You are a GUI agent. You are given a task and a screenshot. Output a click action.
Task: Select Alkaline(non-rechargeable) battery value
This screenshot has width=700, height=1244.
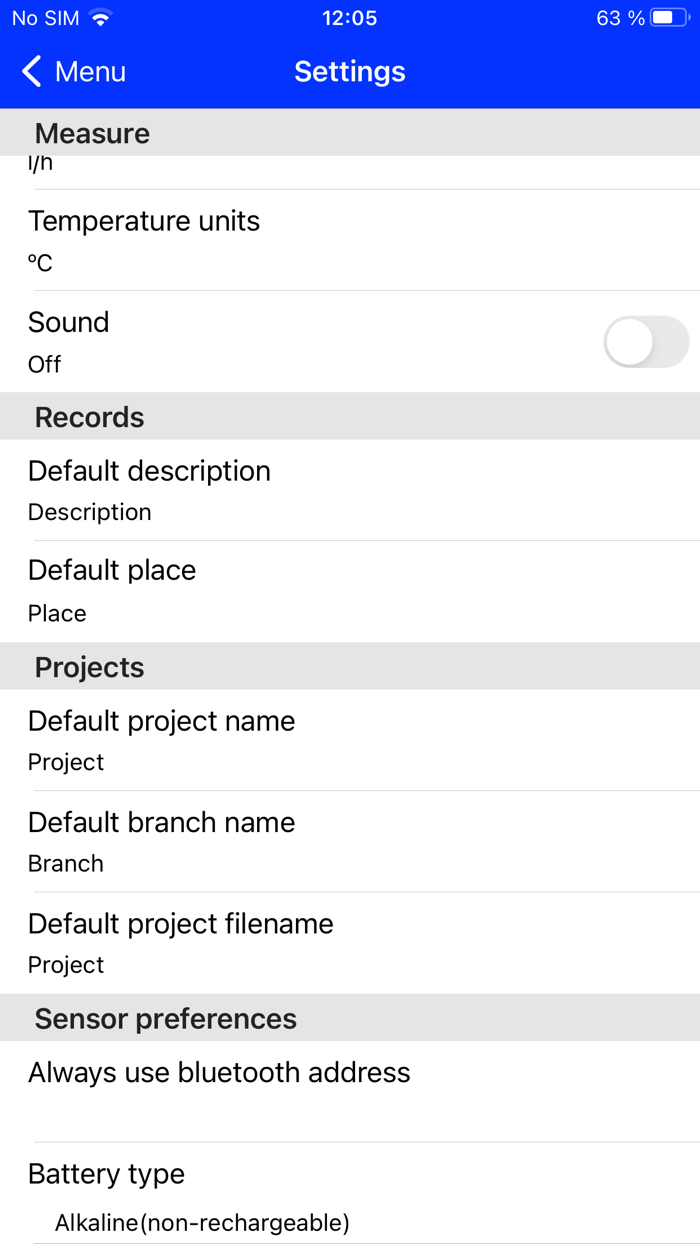pos(202,1222)
